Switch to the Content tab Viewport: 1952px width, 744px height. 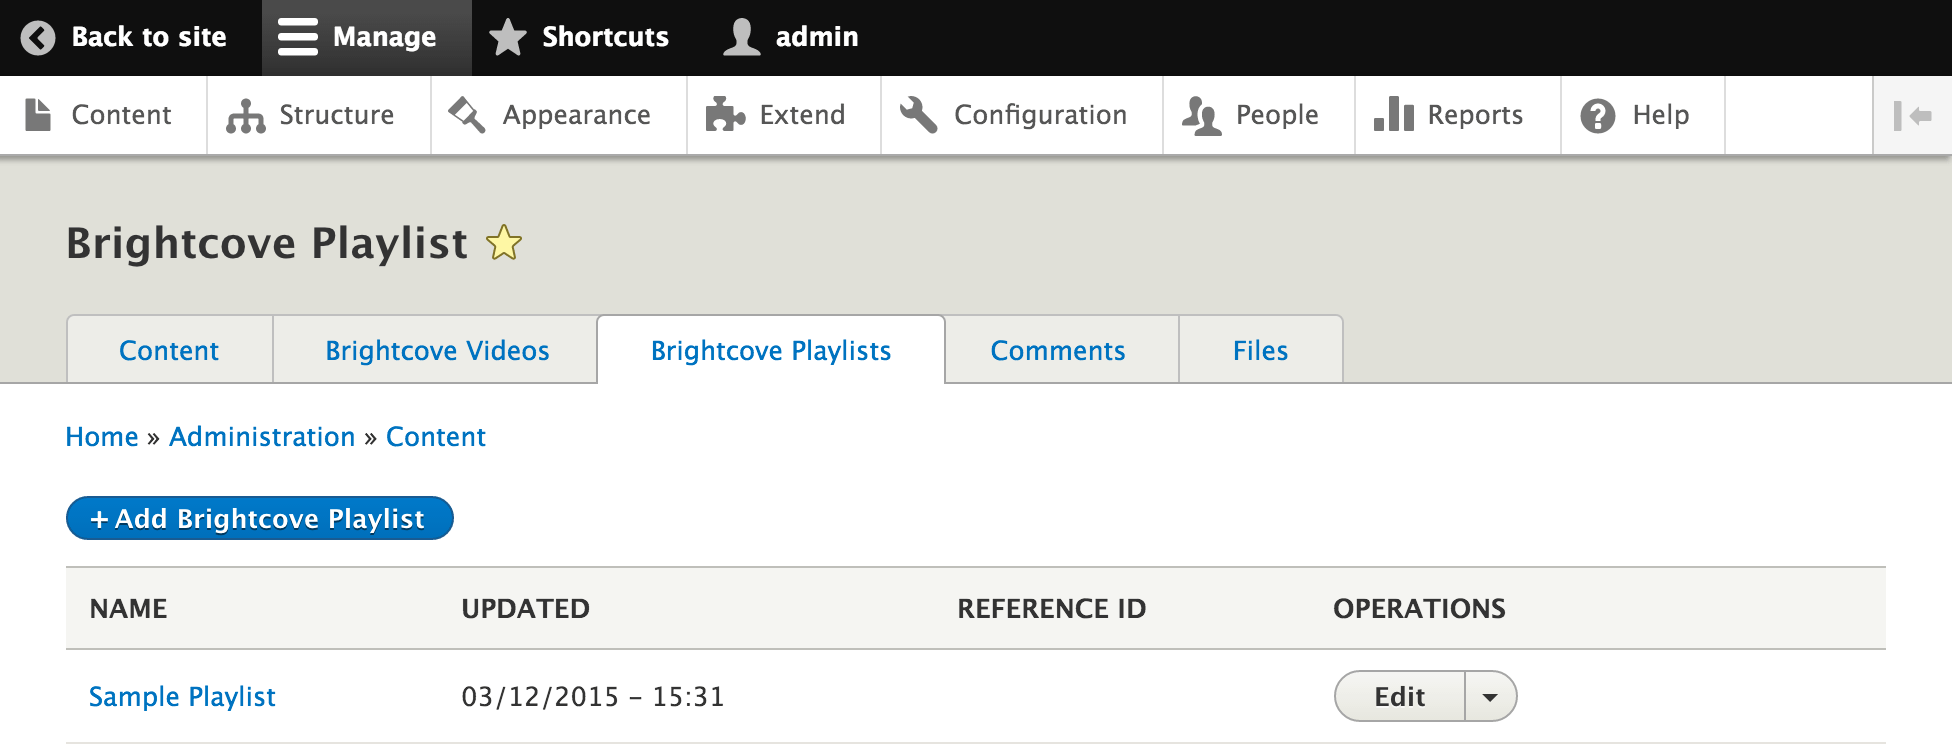[169, 350]
